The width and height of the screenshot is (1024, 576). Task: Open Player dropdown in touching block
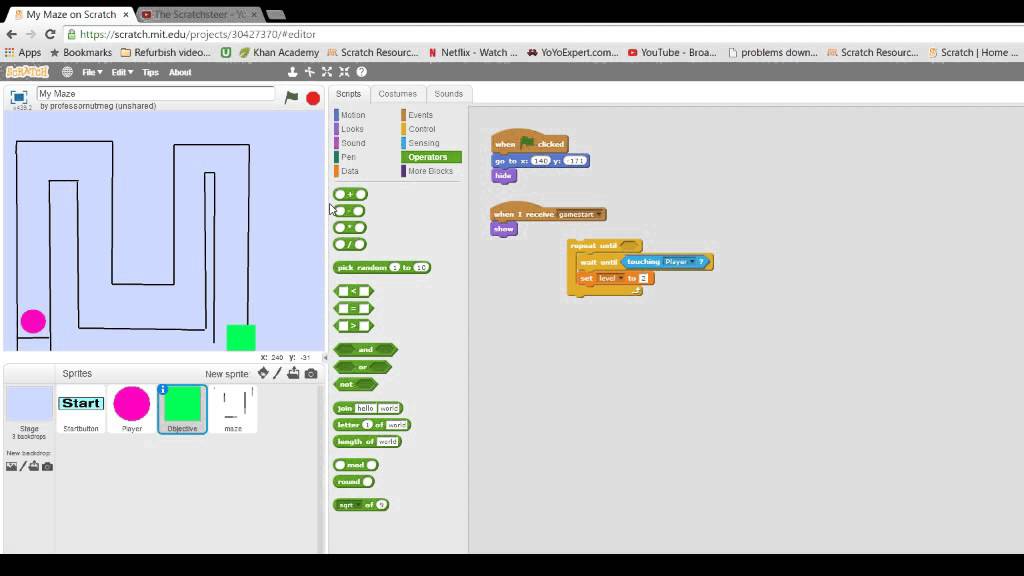point(692,262)
